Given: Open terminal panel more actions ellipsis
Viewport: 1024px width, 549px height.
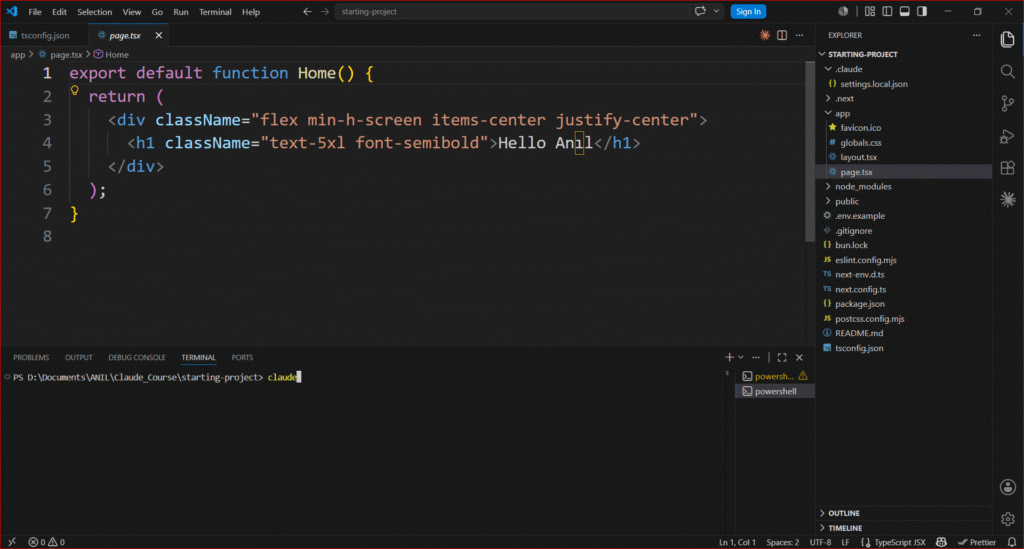Looking at the screenshot, I should coord(756,357).
